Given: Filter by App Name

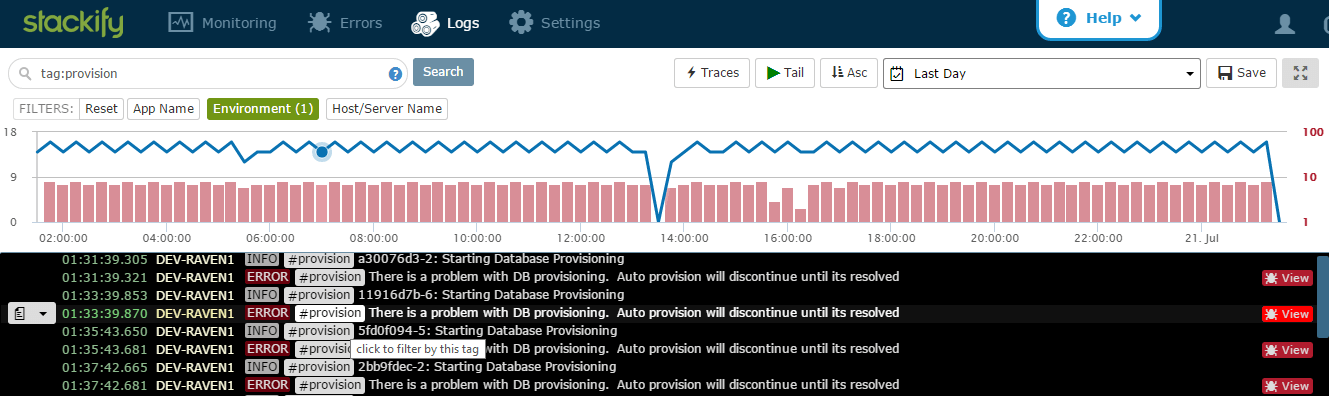Looking at the screenshot, I should pyautogui.click(x=163, y=109).
